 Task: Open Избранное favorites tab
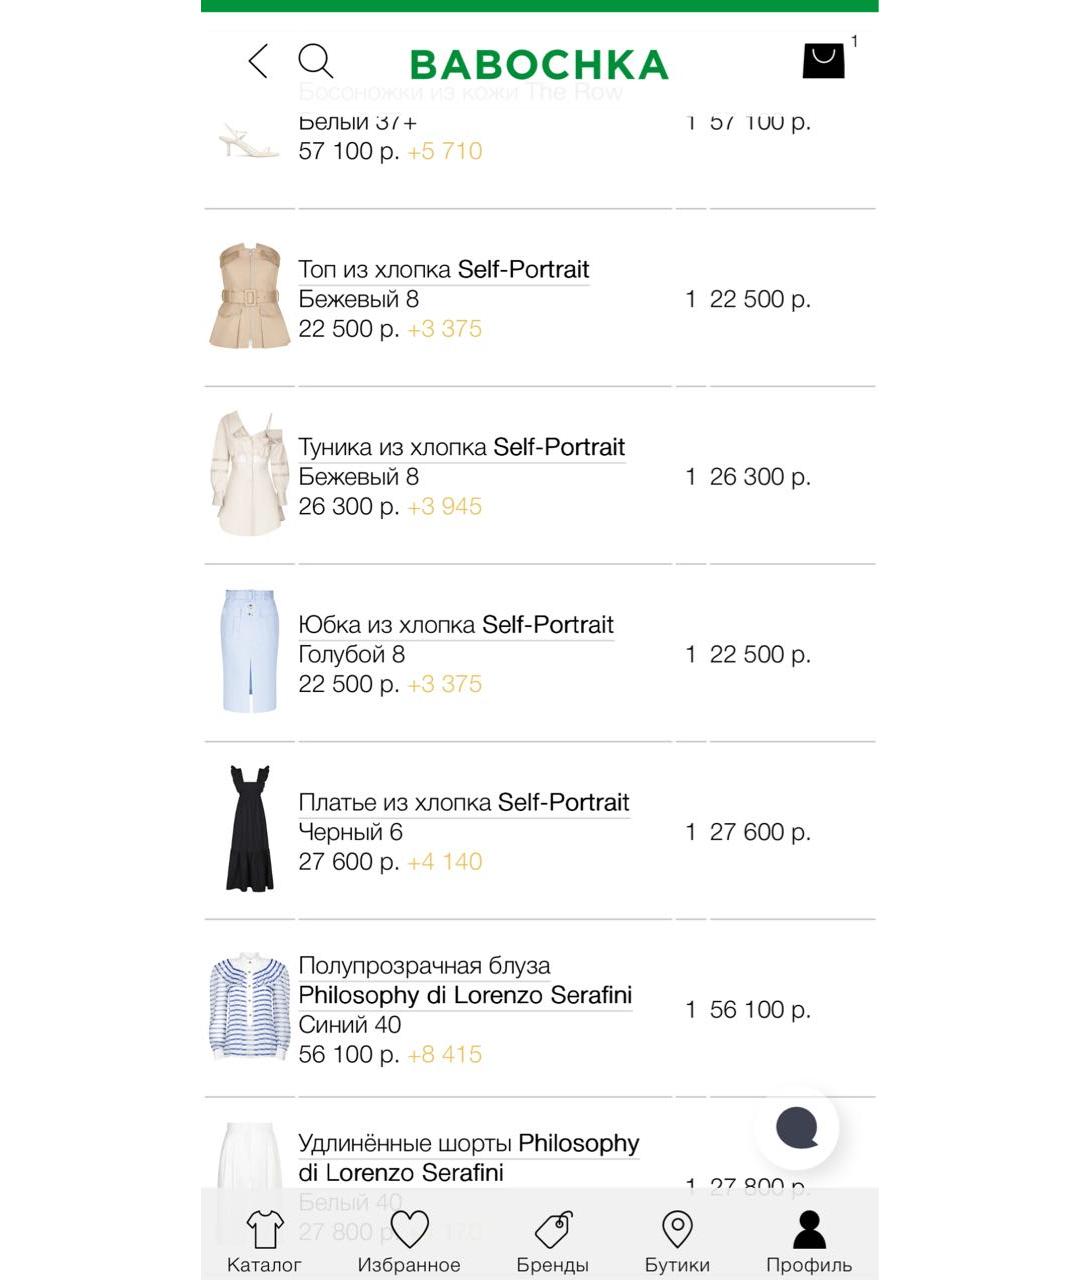409,1241
